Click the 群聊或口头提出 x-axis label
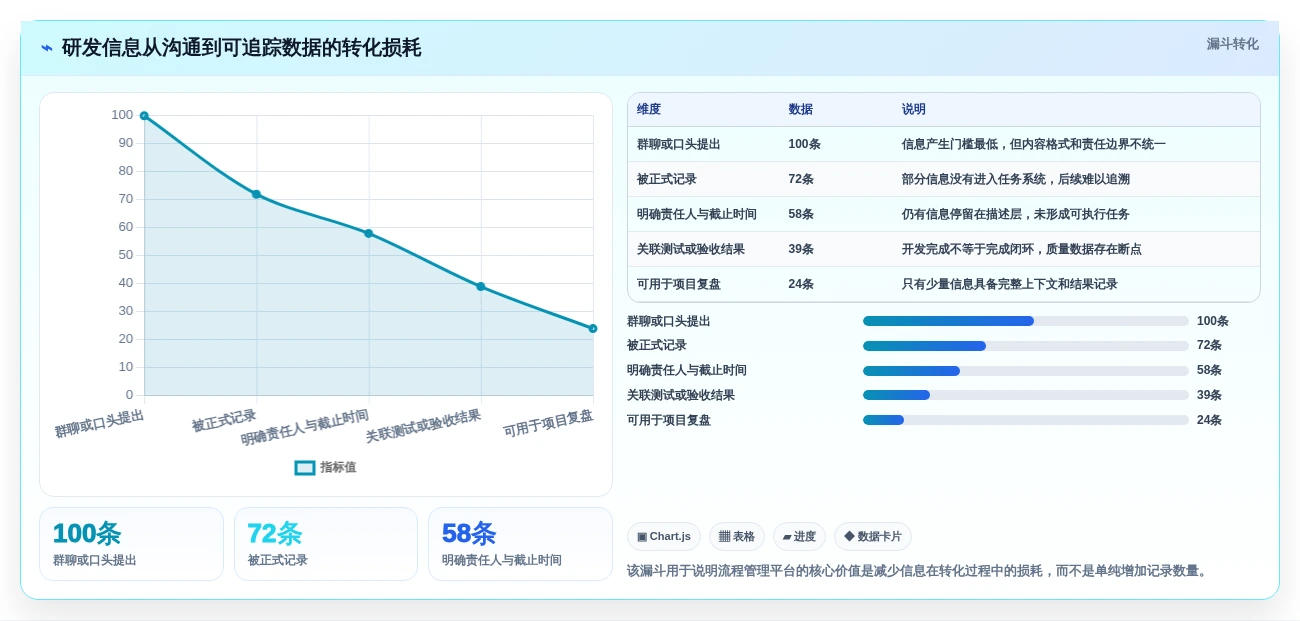The height and width of the screenshot is (621, 1300). pos(100,423)
